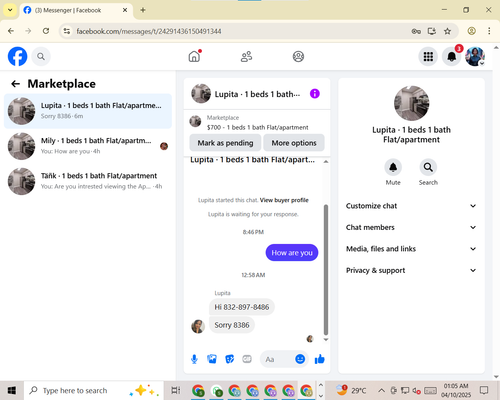Open the tab search dropdown in Chrome
This screenshot has height=400, width=500.
[x=10, y=10]
